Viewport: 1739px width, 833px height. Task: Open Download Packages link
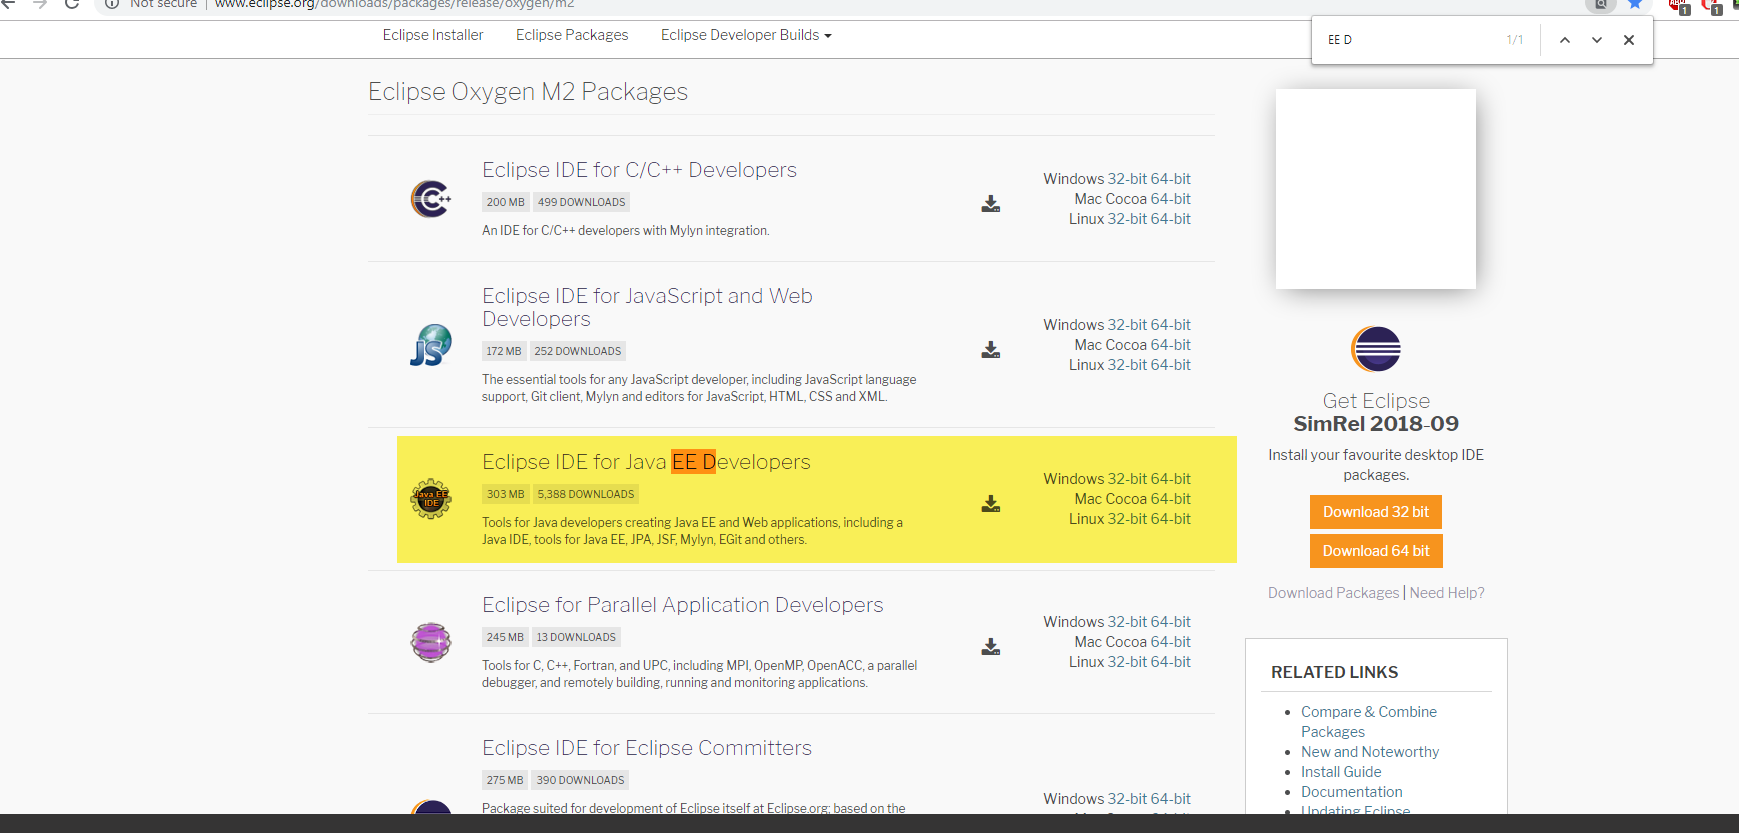pyautogui.click(x=1334, y=593)
